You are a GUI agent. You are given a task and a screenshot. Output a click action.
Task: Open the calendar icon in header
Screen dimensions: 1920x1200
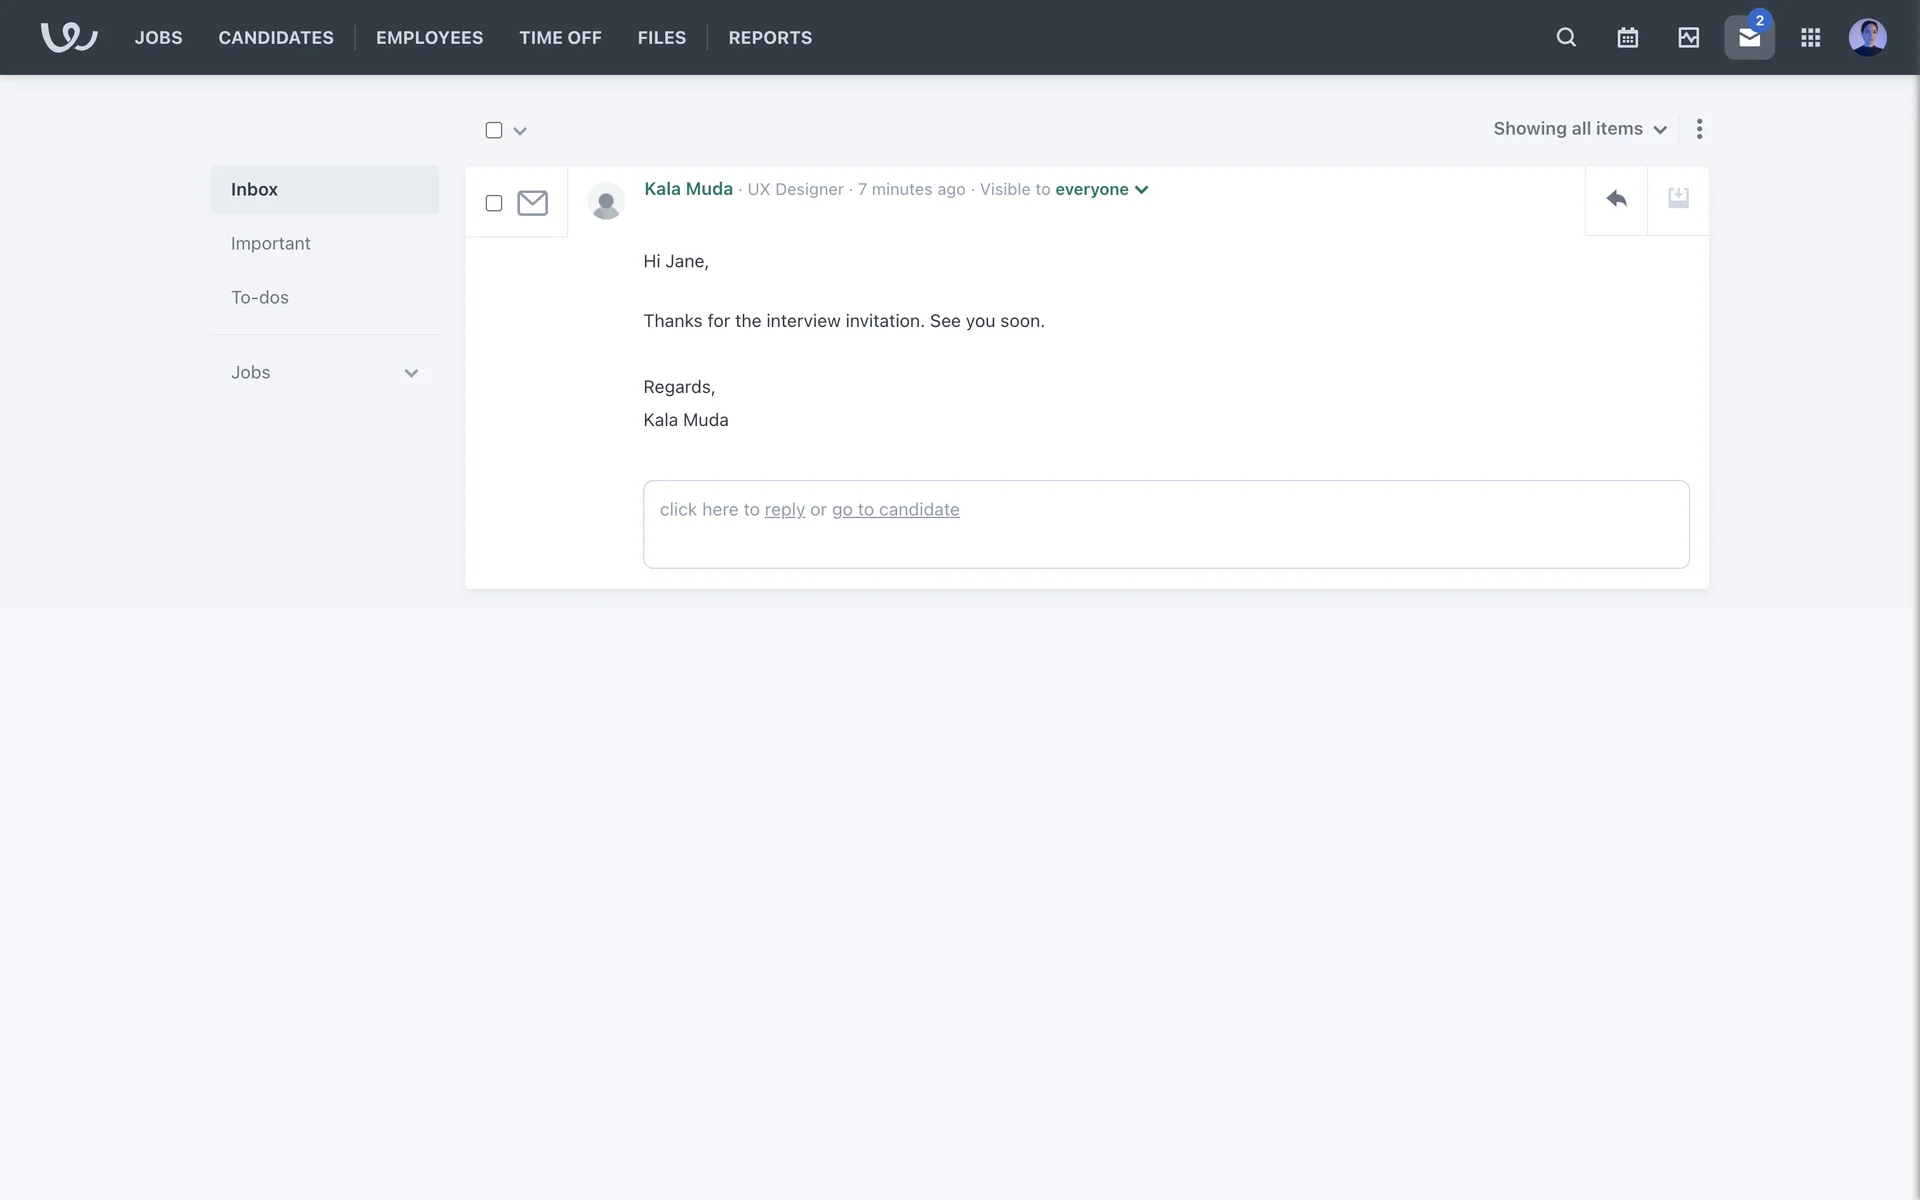coord(1627,37)
